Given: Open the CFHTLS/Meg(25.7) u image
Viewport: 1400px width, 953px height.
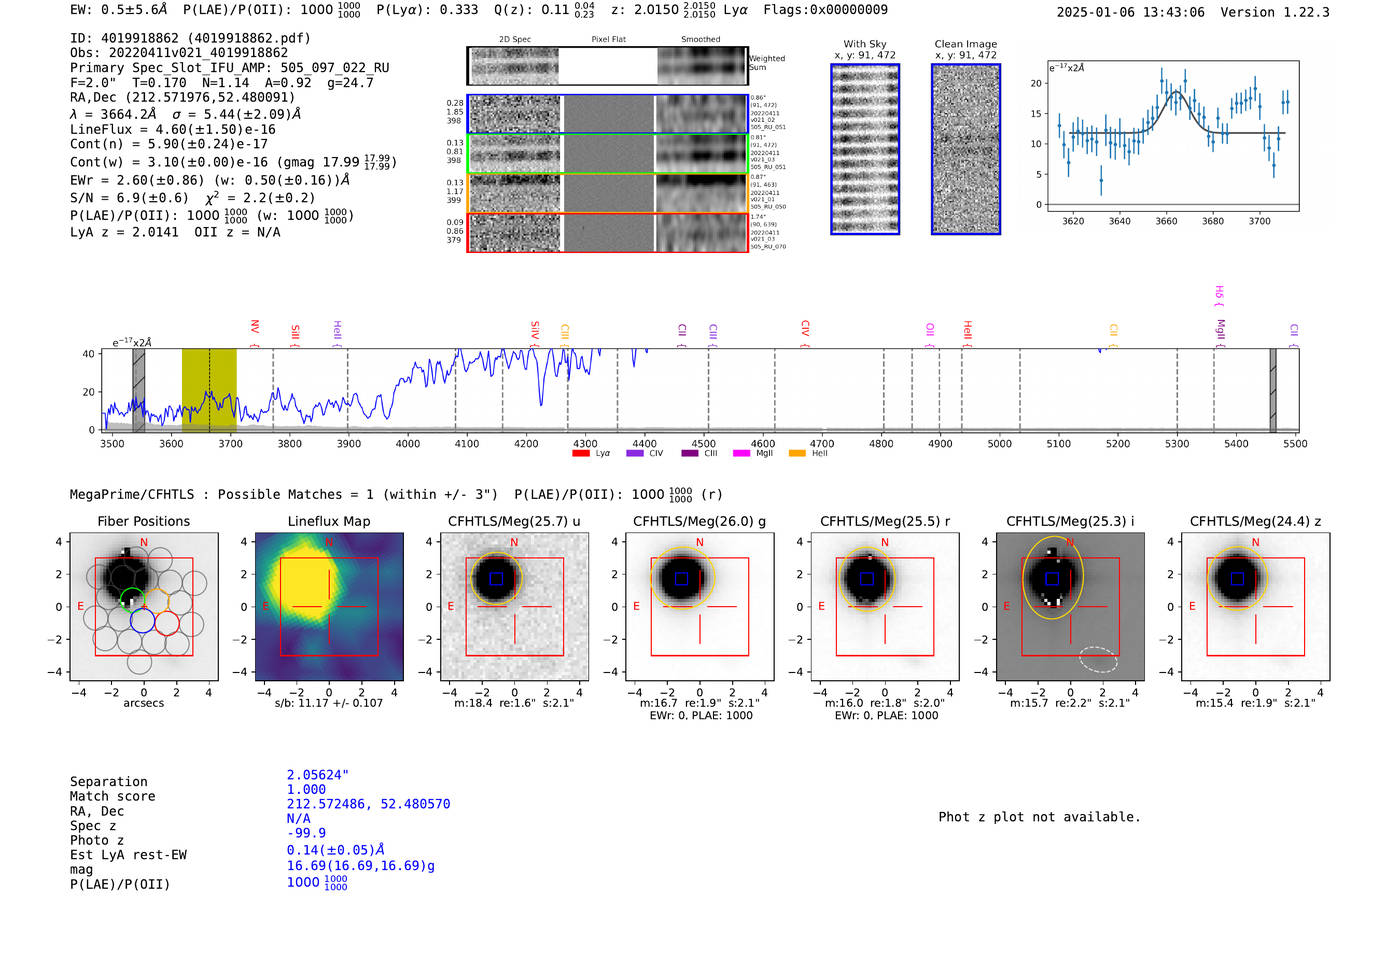Looking at the screenshot, I should tap(514, 607).
